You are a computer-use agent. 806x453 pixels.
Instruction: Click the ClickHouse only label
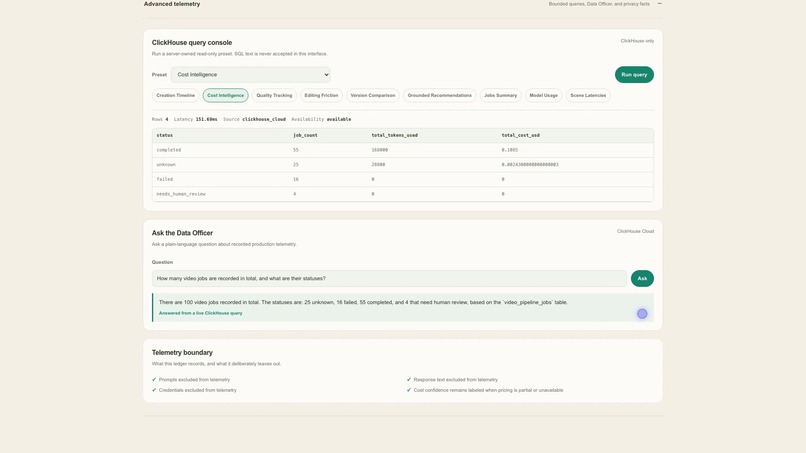coord(637,41)
